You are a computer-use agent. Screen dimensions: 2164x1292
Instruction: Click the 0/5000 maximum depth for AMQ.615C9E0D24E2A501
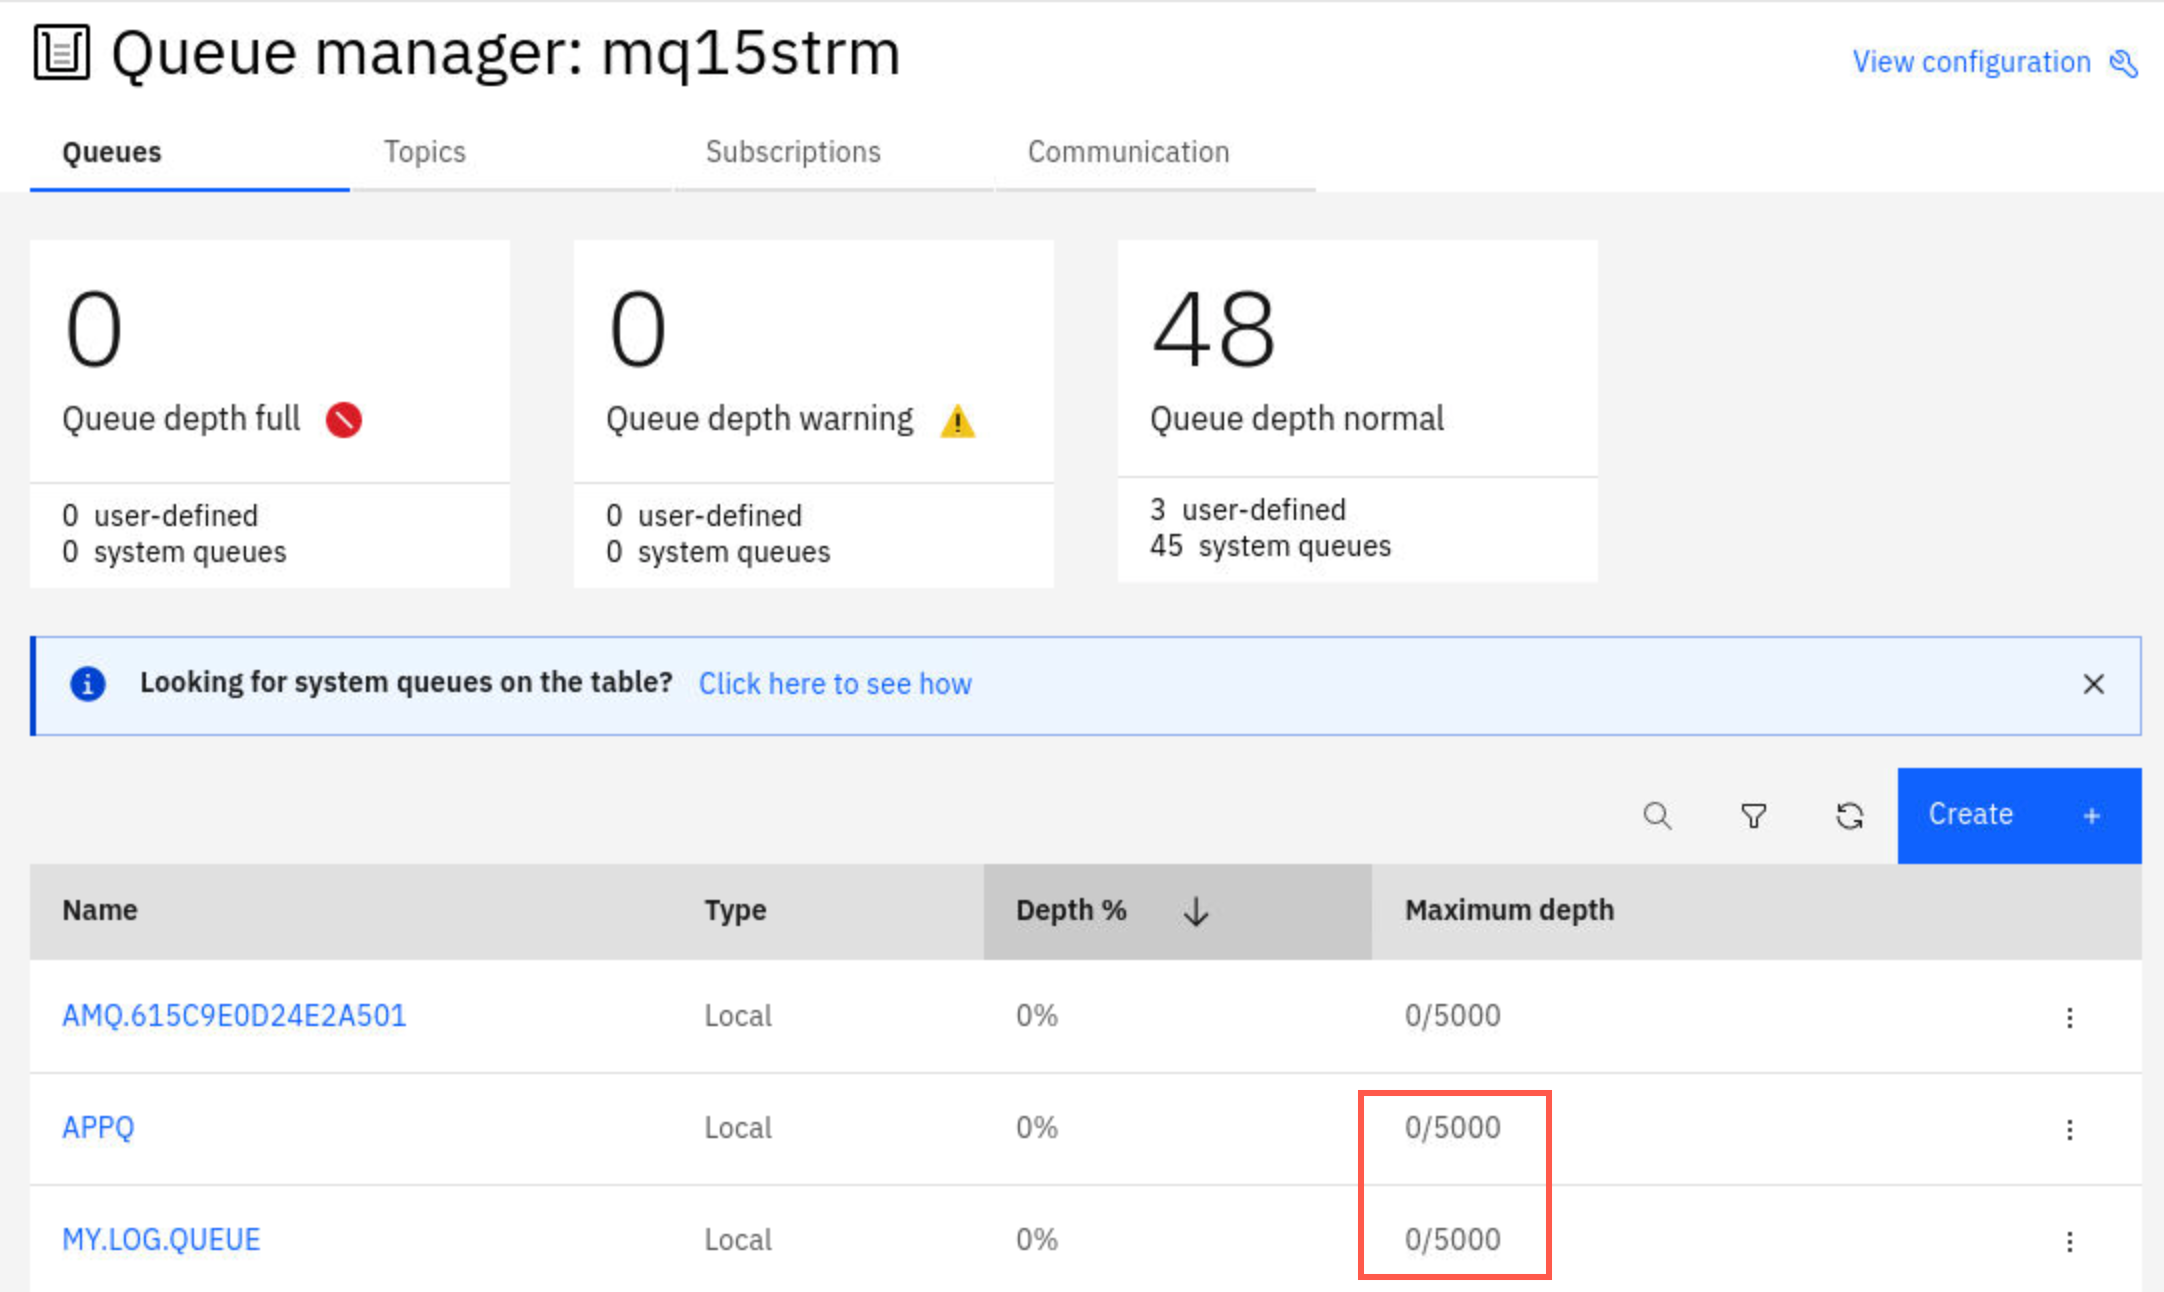click(x=1452, y=1016)
